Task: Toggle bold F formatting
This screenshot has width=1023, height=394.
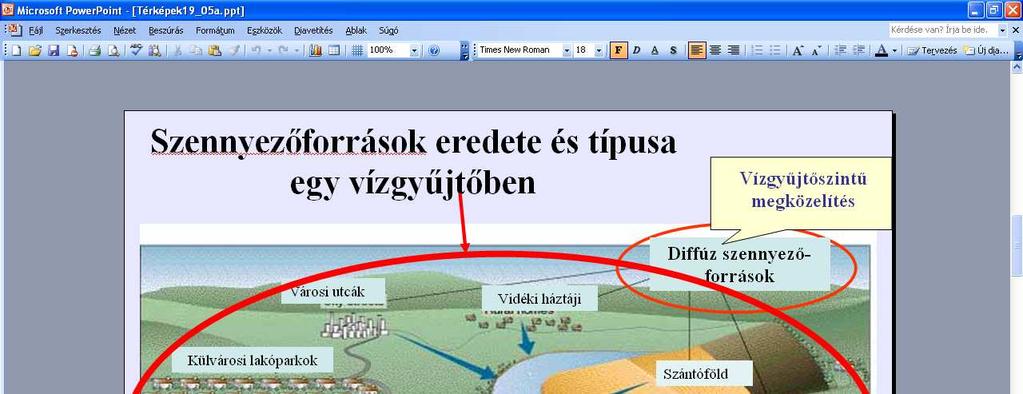Action: tap(618, 50)
